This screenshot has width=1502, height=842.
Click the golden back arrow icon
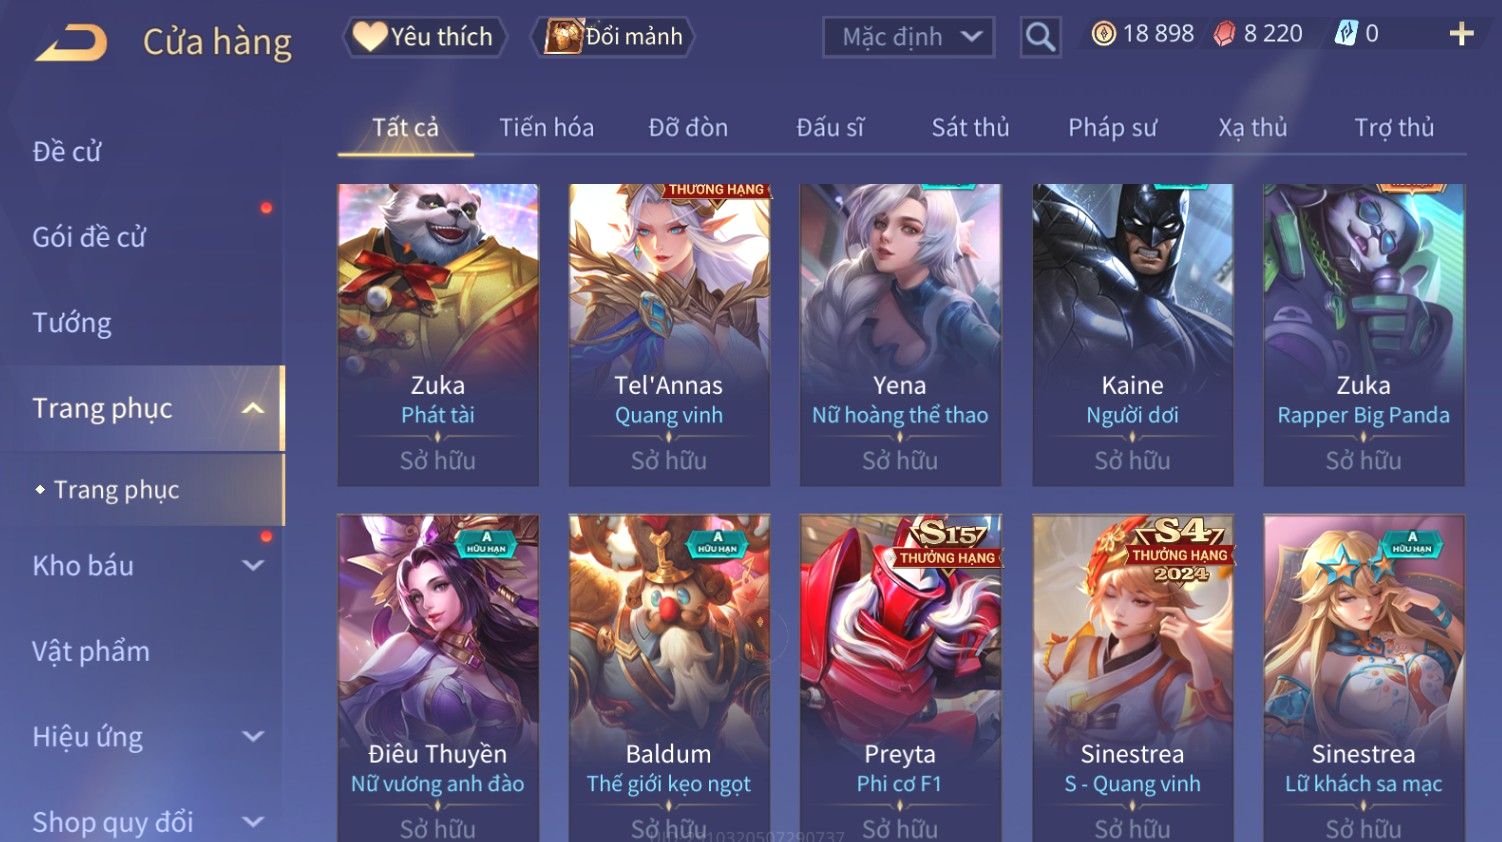click(71, 43)
